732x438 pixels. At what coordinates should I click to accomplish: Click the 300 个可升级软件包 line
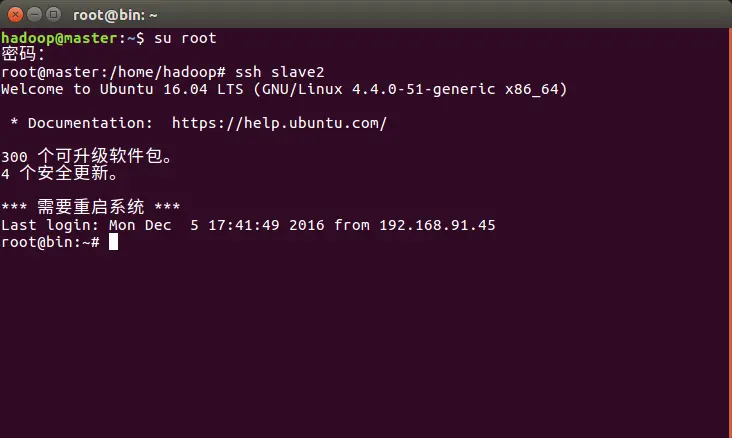[x=87, y=156]
